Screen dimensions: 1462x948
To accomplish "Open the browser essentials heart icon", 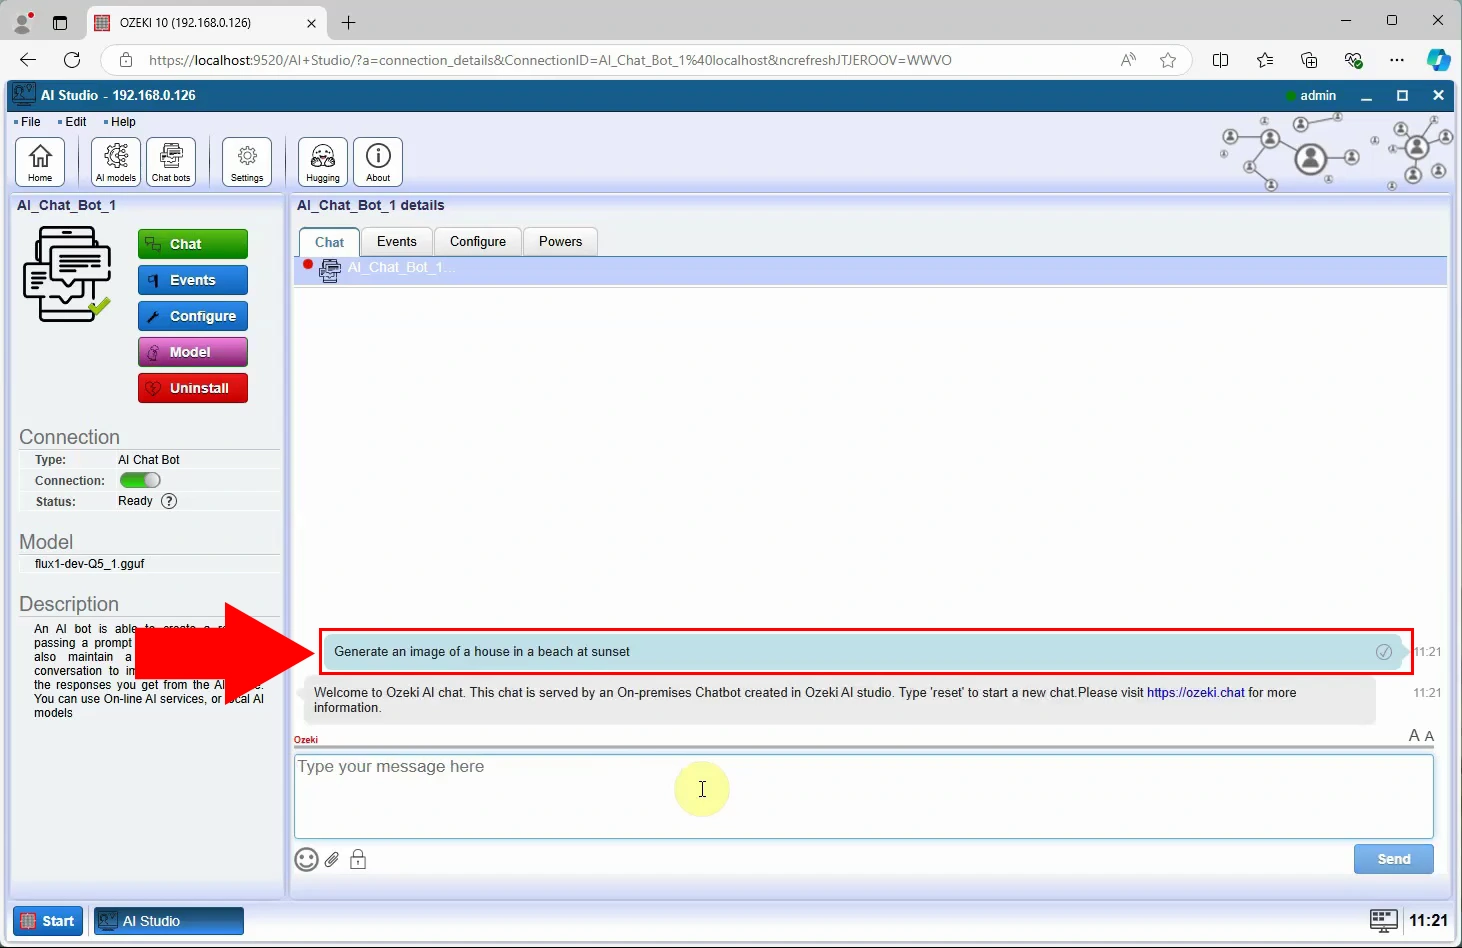I will tap(1354, 60).
